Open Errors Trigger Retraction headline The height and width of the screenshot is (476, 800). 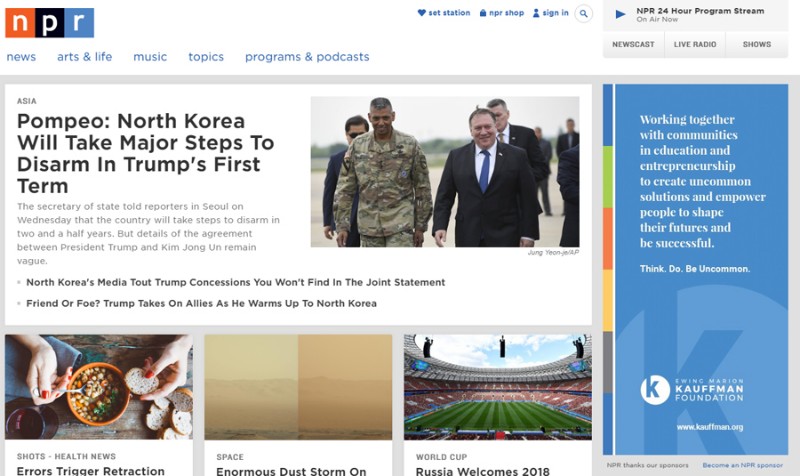click(x=91, y=470)
